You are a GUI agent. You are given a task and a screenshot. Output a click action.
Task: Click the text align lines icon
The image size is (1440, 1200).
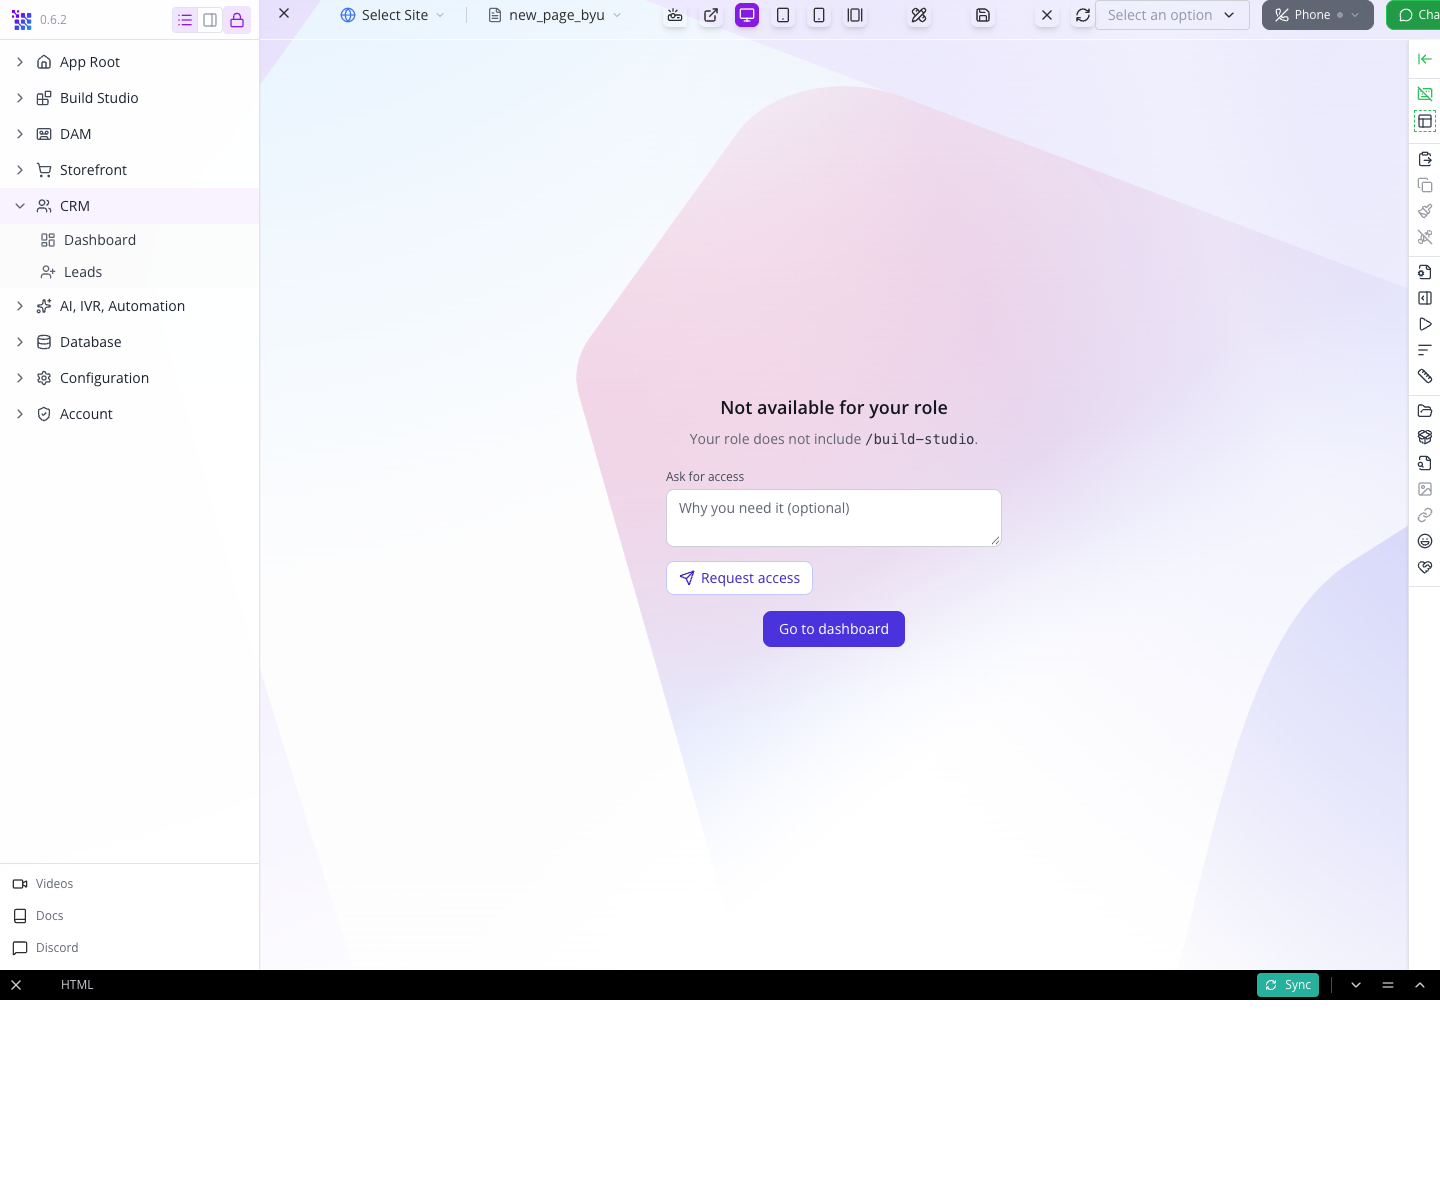coord(1425,350)
